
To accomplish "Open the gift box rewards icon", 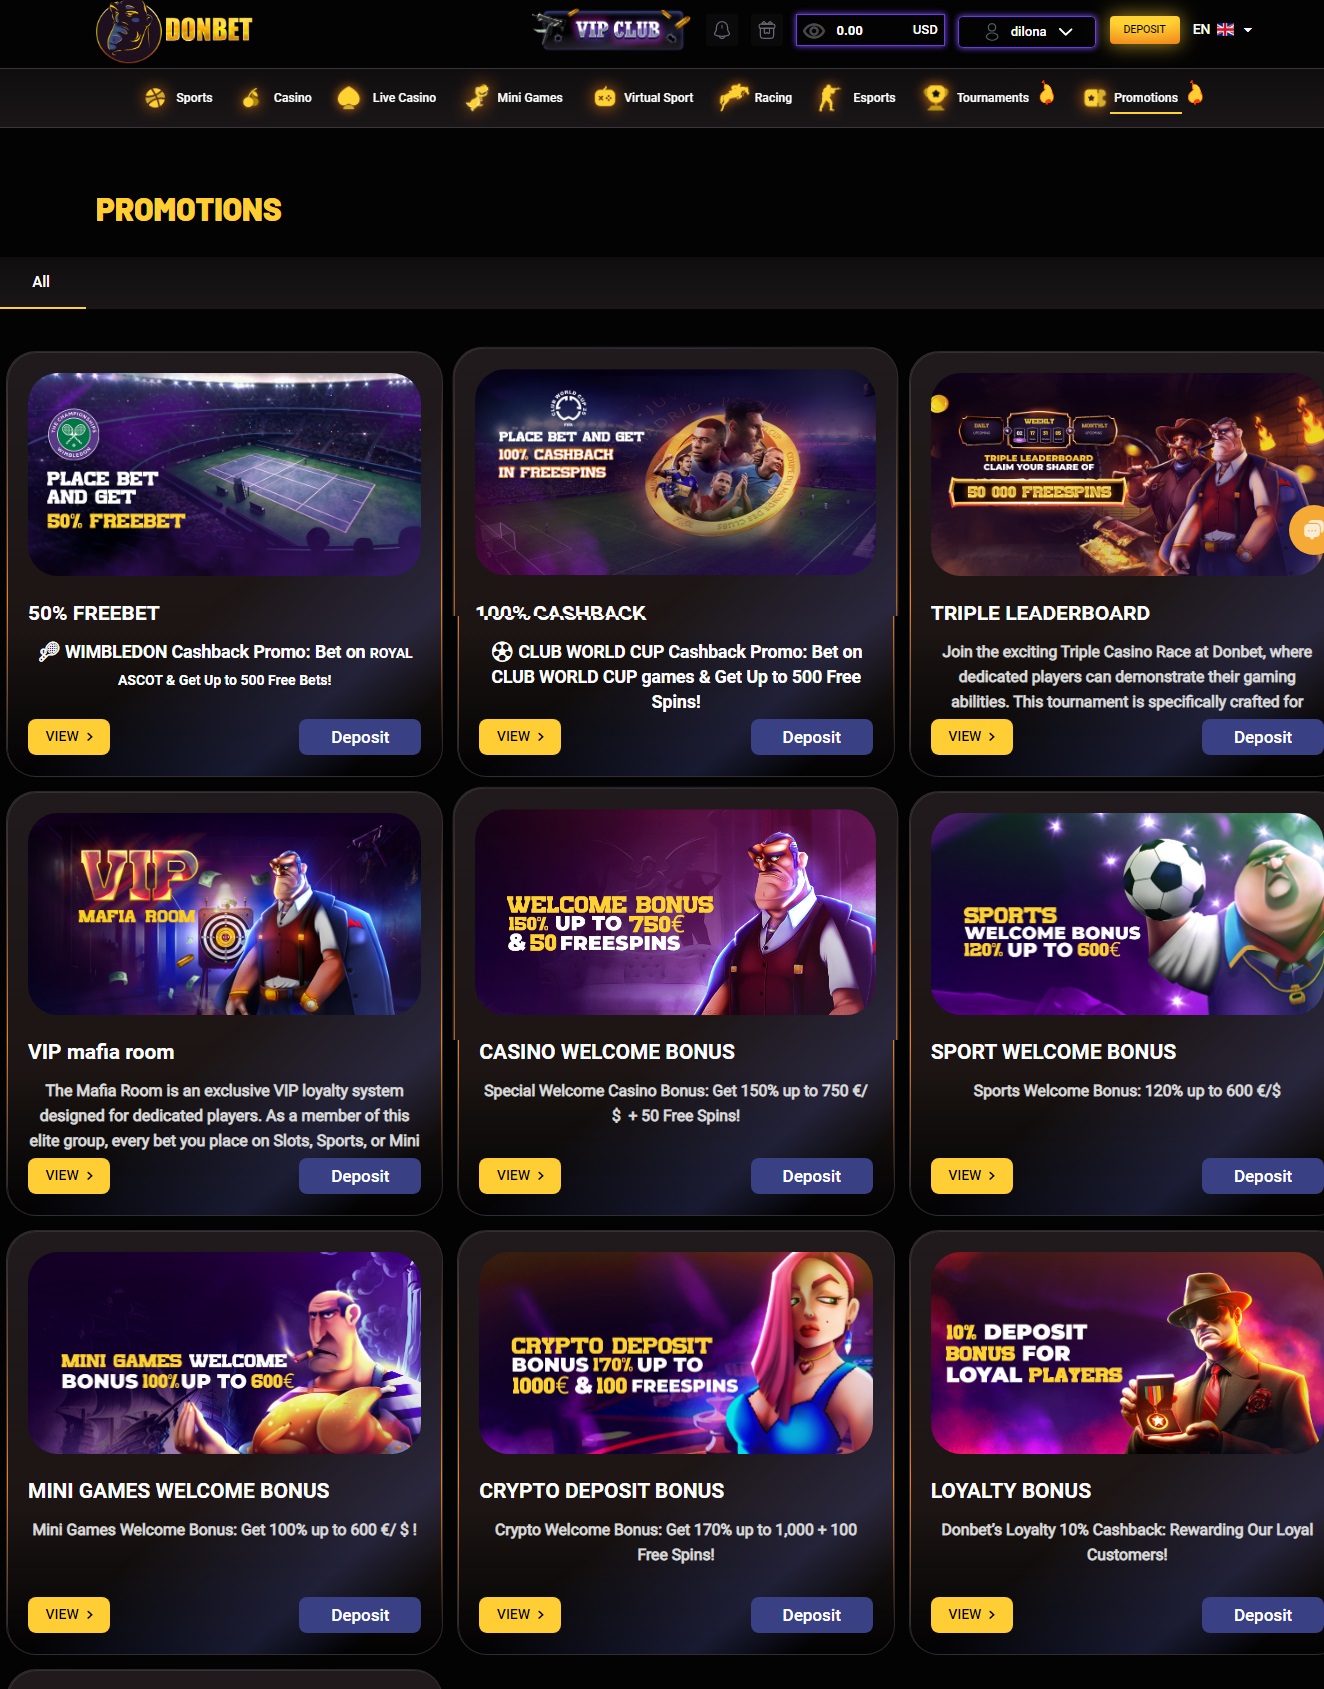I will pyautogui.click(x=767, y=30).
